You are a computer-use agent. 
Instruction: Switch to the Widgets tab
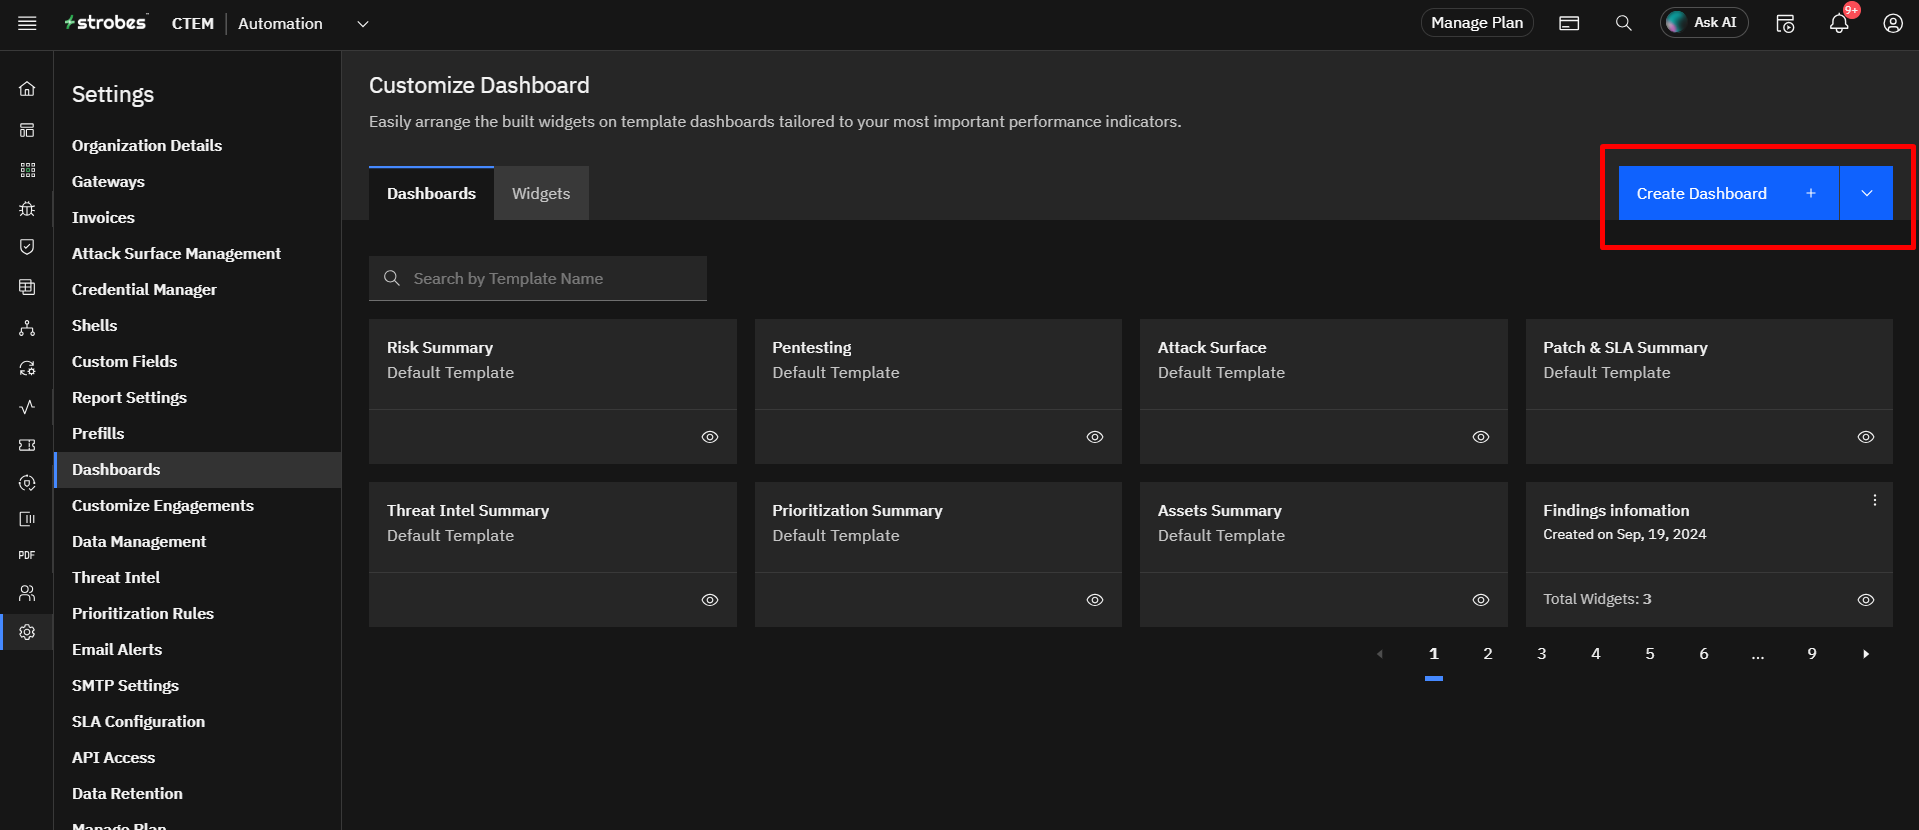(541, 193)
